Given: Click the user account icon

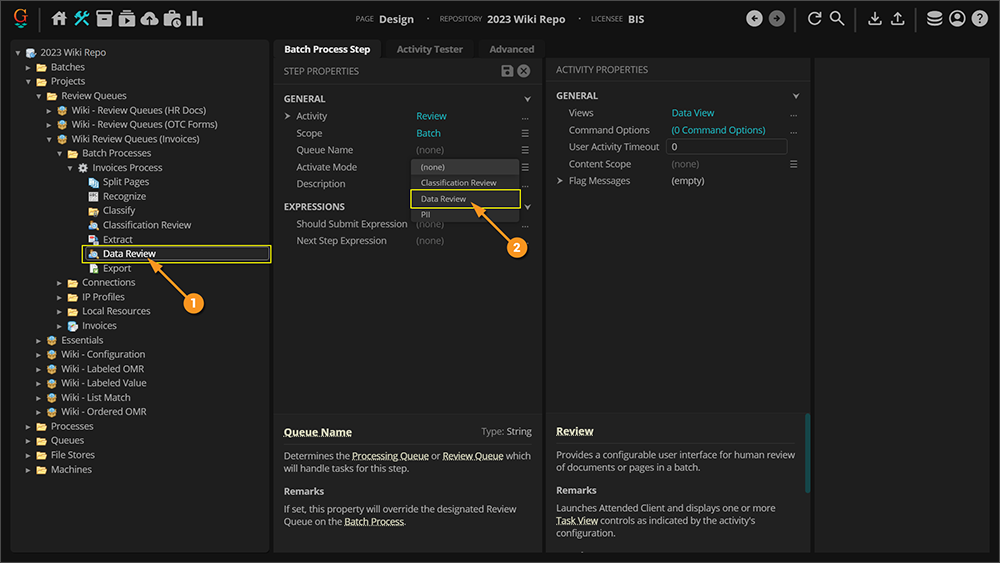Looking at the screenshot, I should point(957,19).
